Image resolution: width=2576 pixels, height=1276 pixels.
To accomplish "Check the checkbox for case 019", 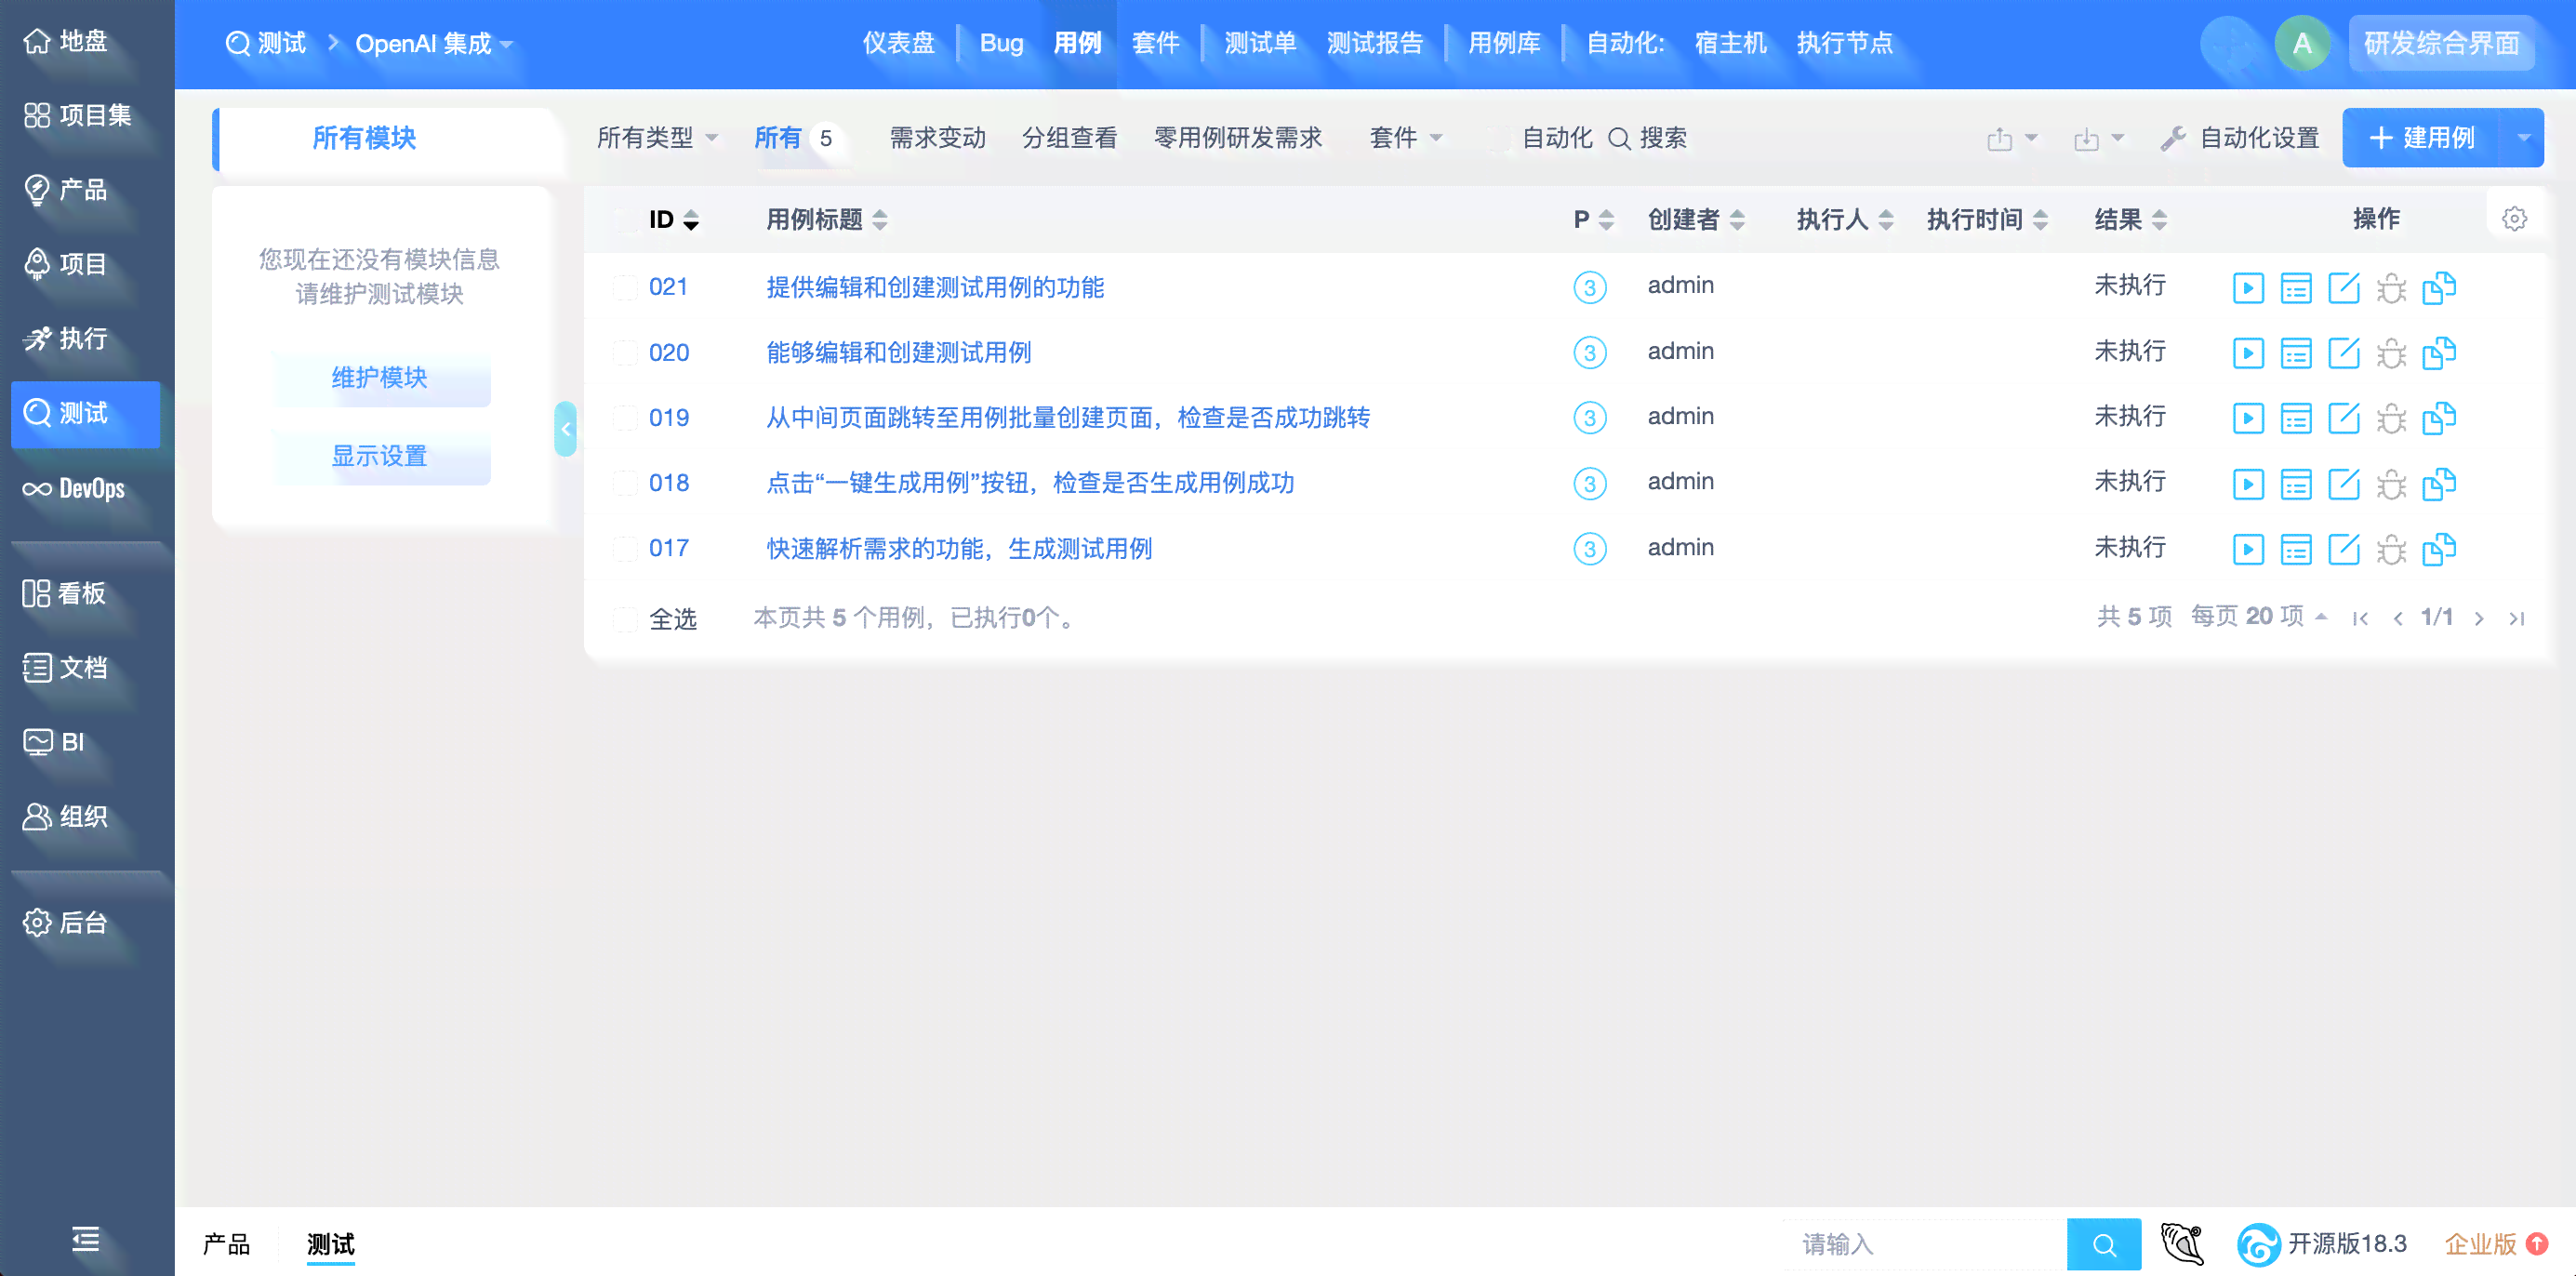I will tap(626, 418).
